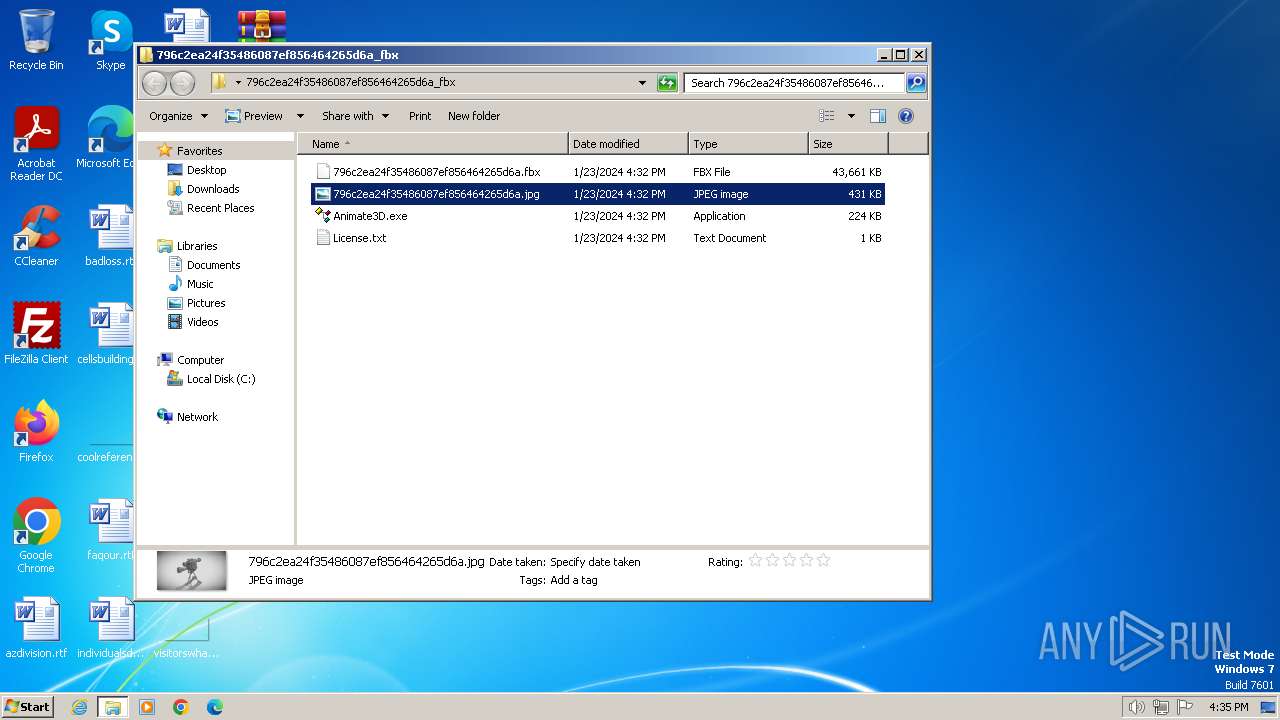Open FileZilla Client shortcut
This screenshot has height=720, width=1280.
click(36, 334)
